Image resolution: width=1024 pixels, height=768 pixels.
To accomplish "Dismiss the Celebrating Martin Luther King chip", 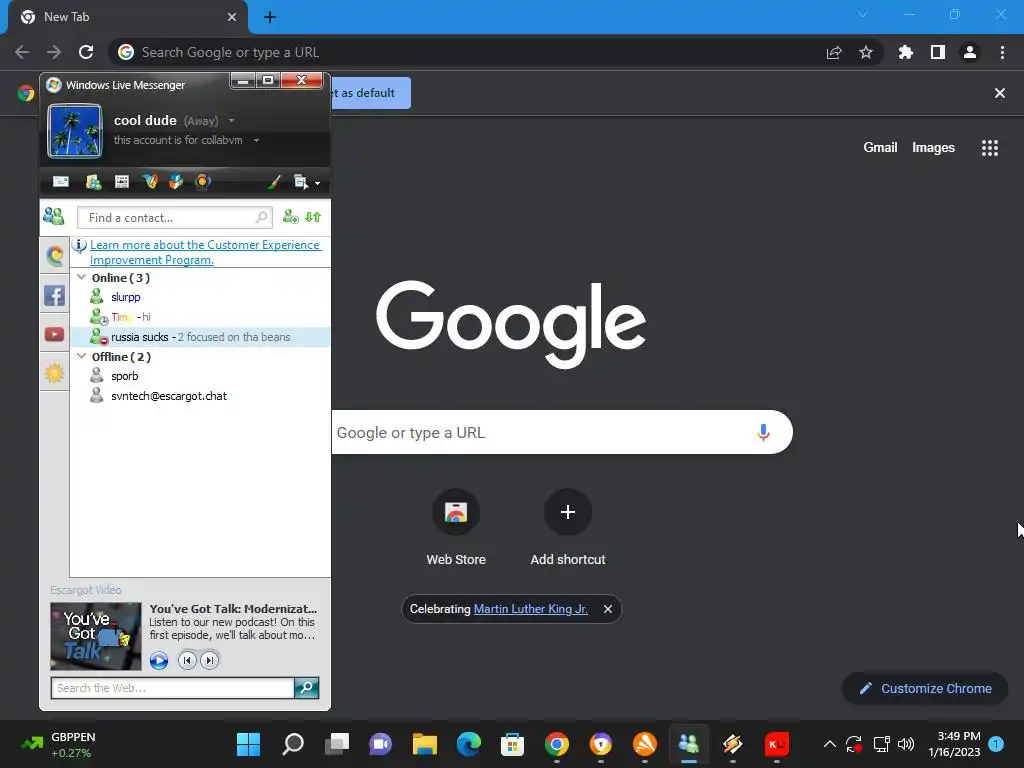I will pyautogui.click(x=608, y=609).
